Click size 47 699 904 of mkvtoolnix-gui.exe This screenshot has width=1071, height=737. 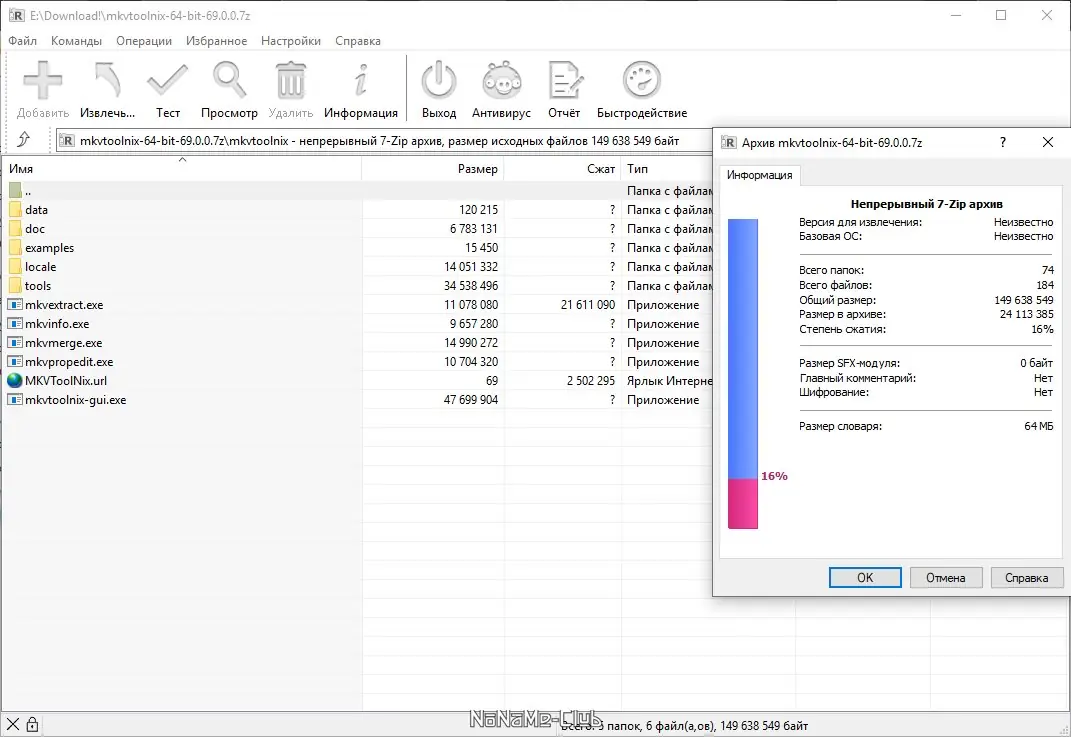(x=471, y=400)
